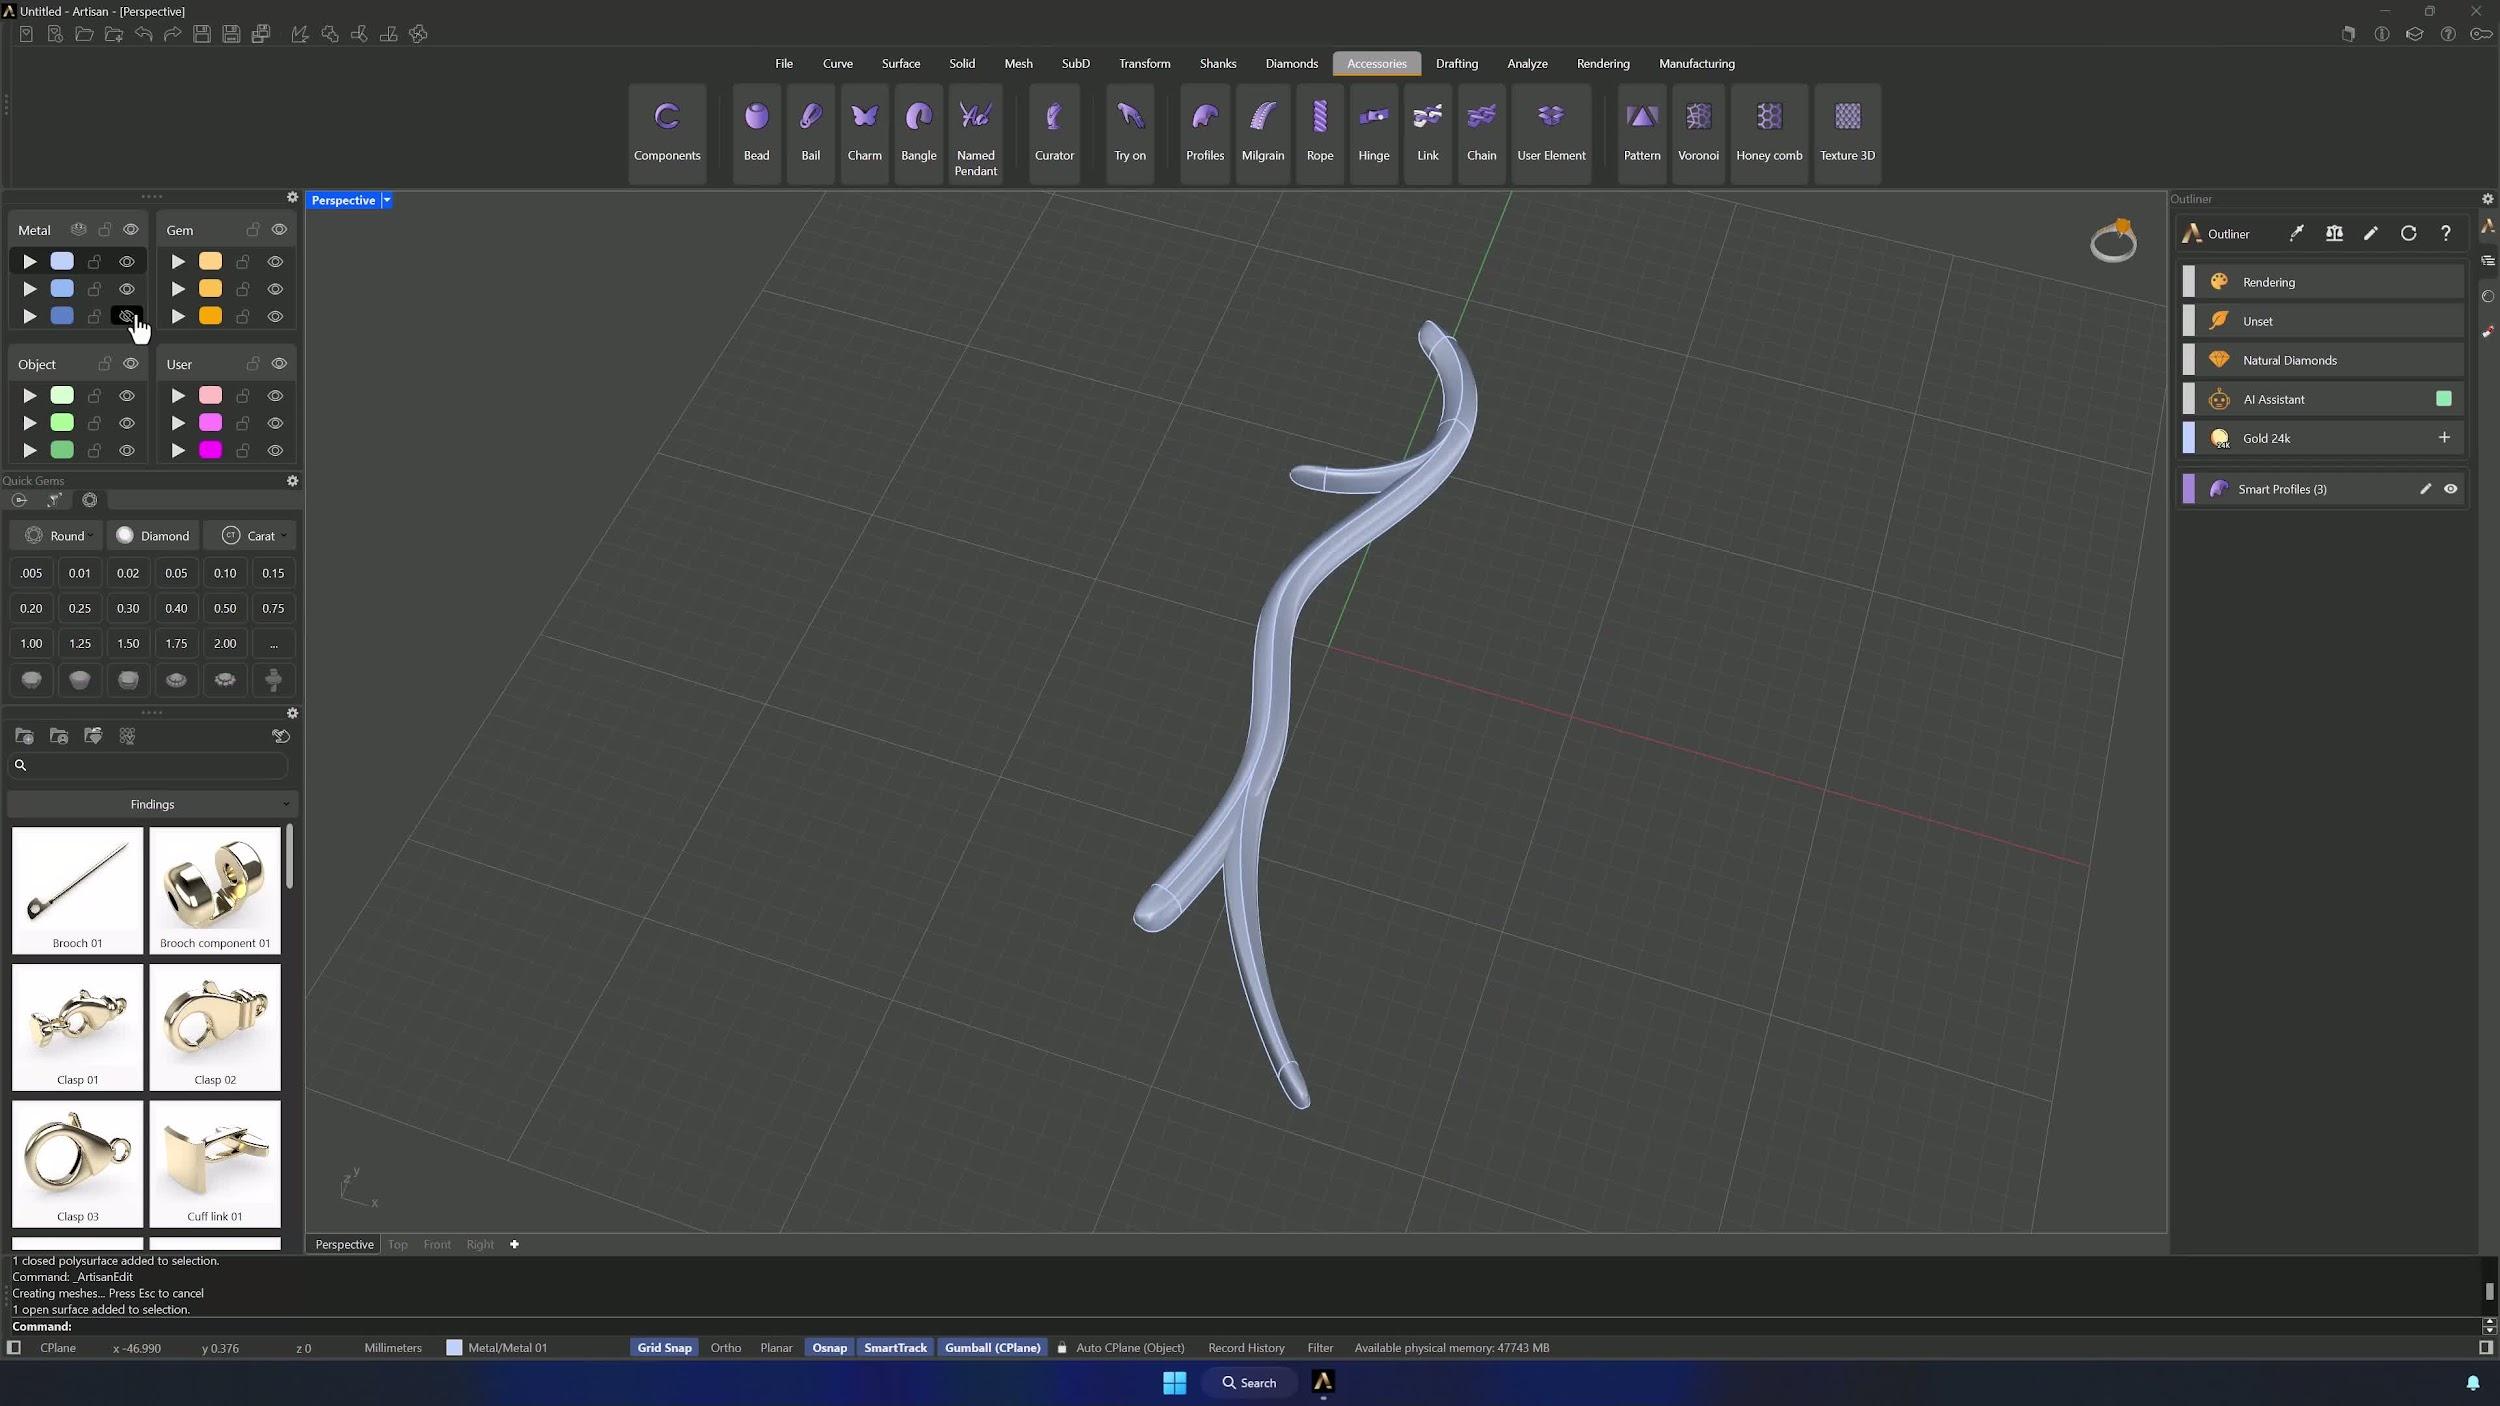Switch to the Shanks ribbon tab
This screenshot has width=2500, height=1406.
point(1217,63)
